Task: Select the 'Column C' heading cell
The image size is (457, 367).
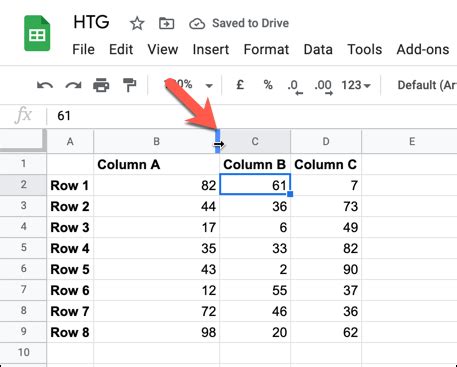Action: [x=326, y=164]
